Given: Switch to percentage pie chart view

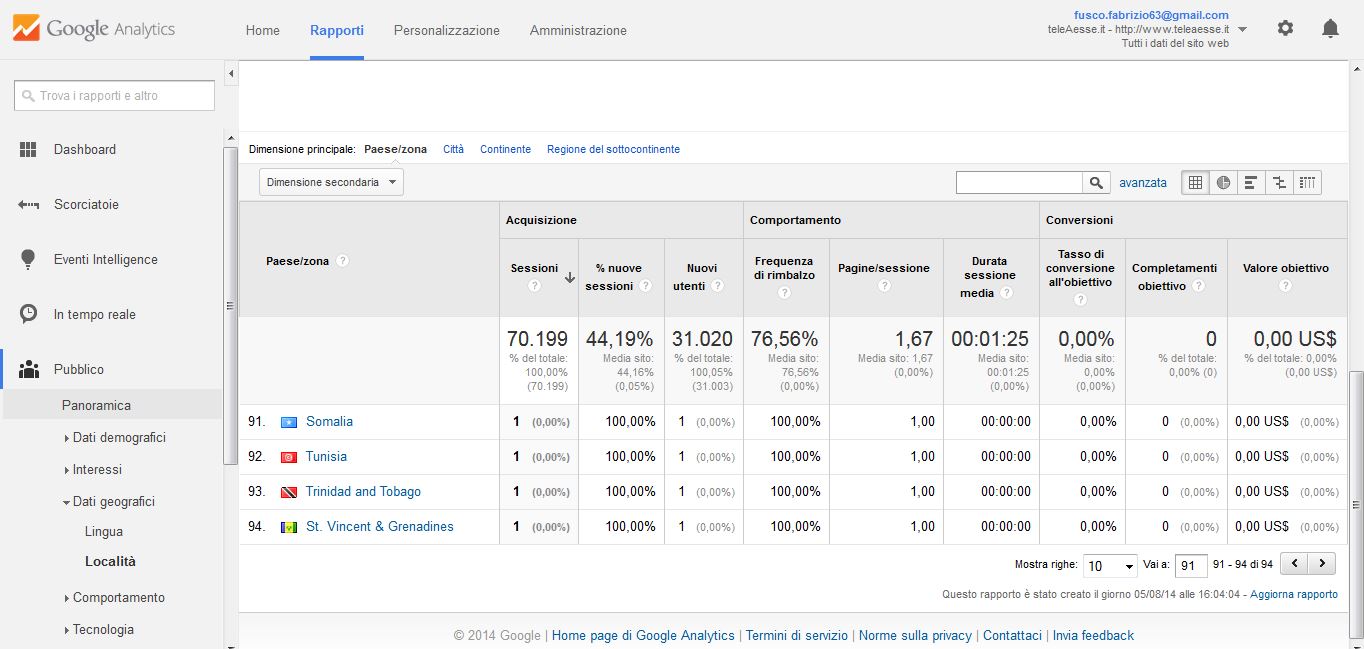Looking at the screenshot, I should pyautogui.click(x=1223, y=183).
